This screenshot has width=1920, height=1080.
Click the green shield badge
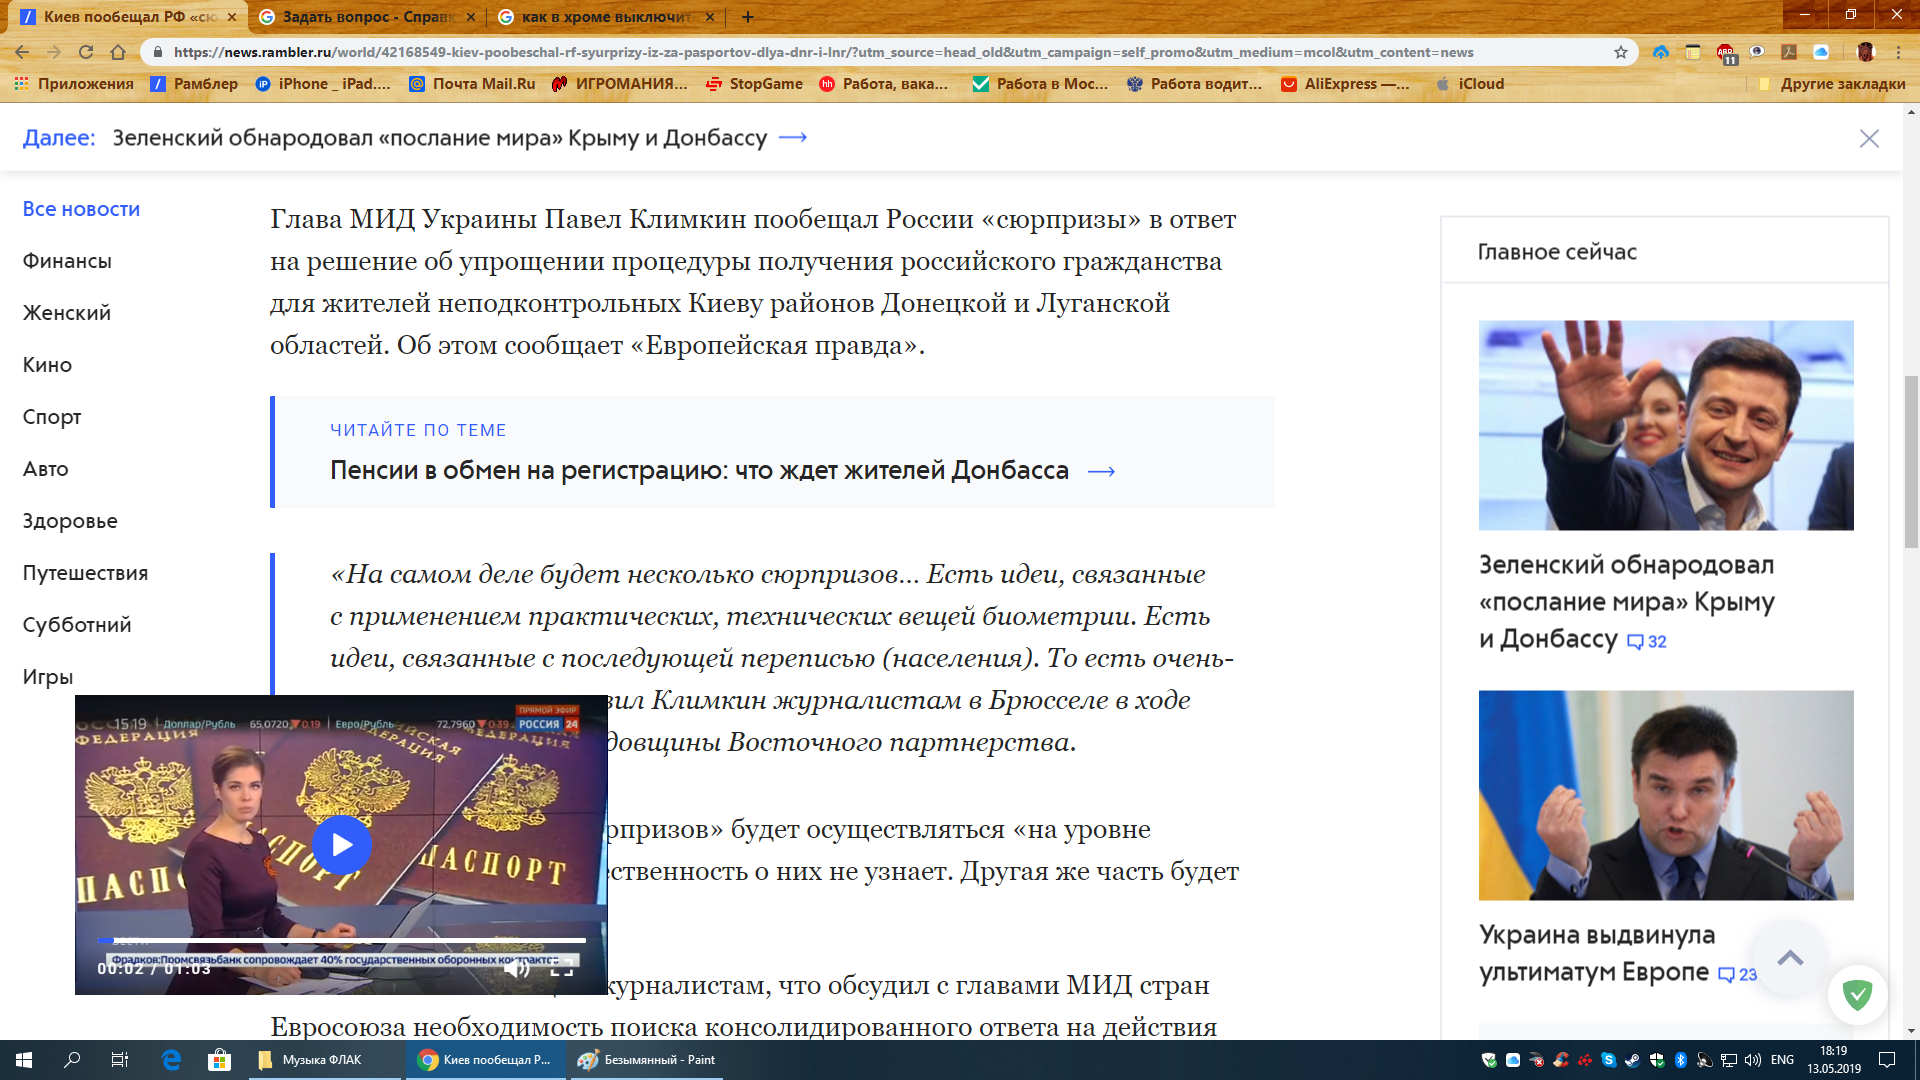pyautogui.click(x=1857, y=994)
